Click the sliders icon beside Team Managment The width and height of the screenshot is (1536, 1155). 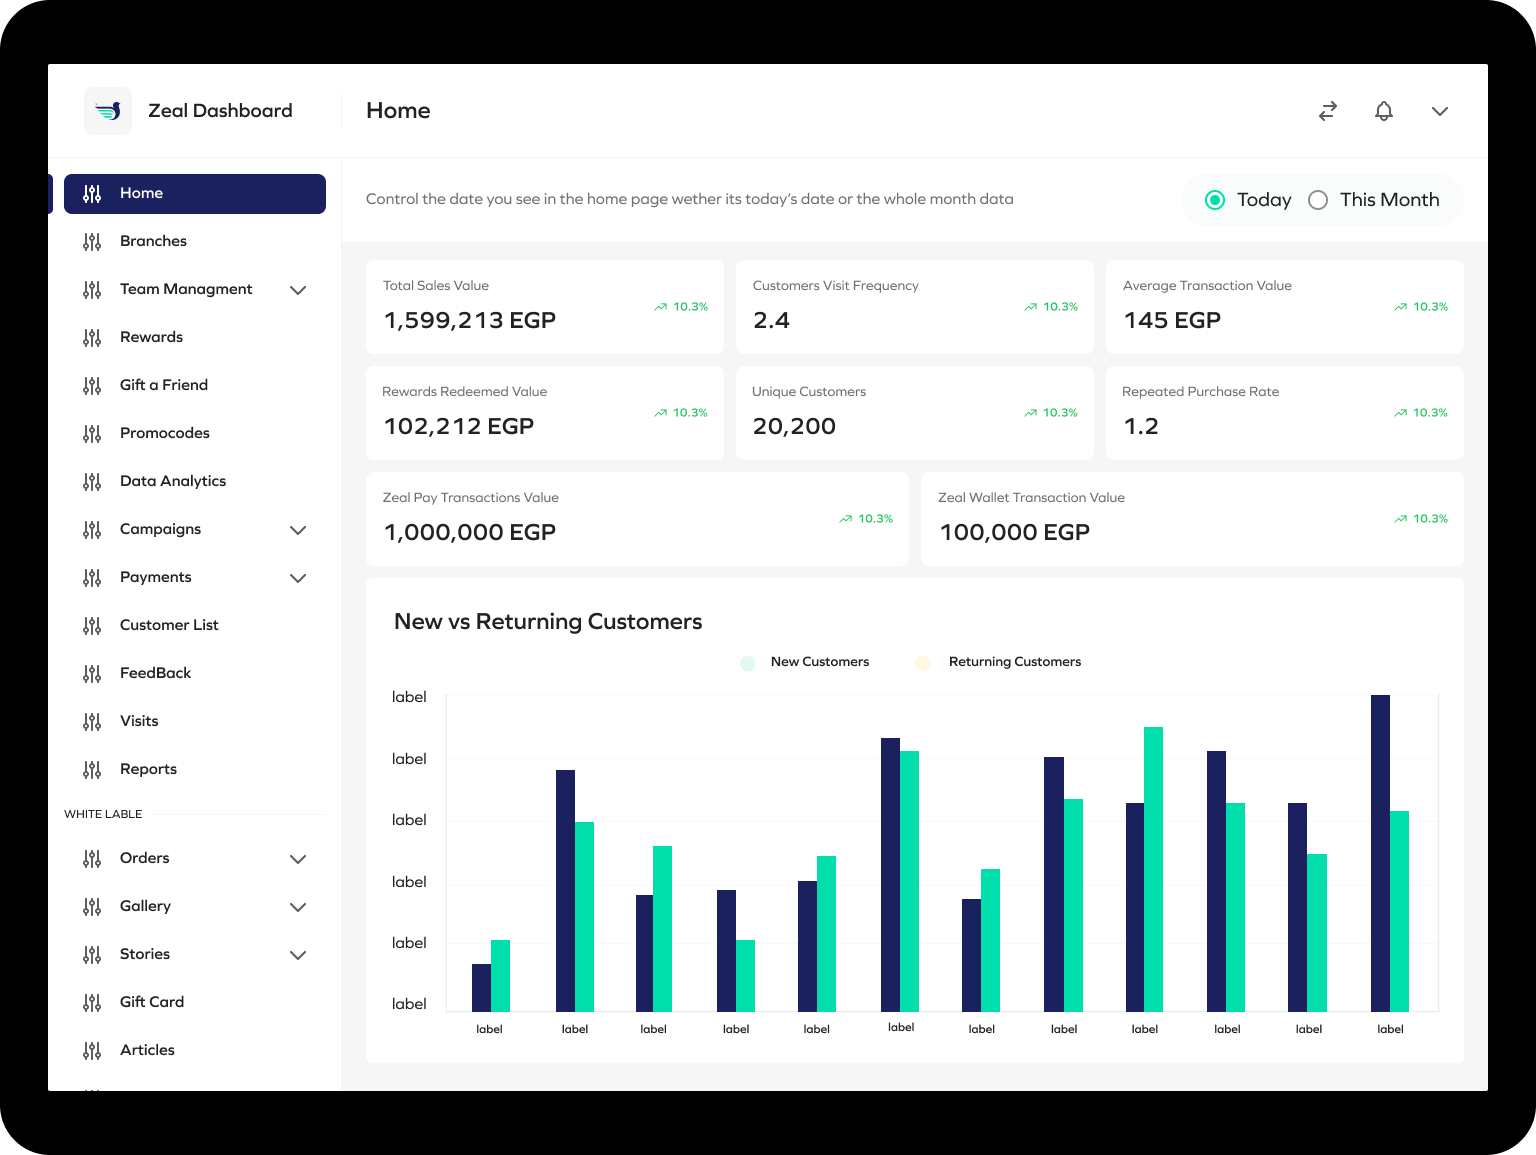[92, 290]
